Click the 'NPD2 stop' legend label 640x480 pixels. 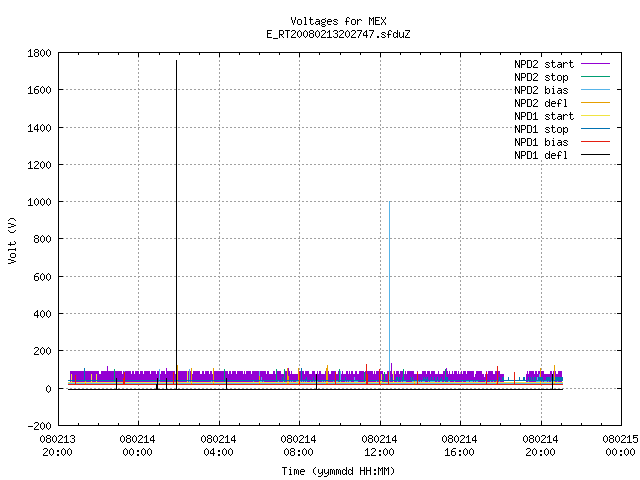click(541, 77)
